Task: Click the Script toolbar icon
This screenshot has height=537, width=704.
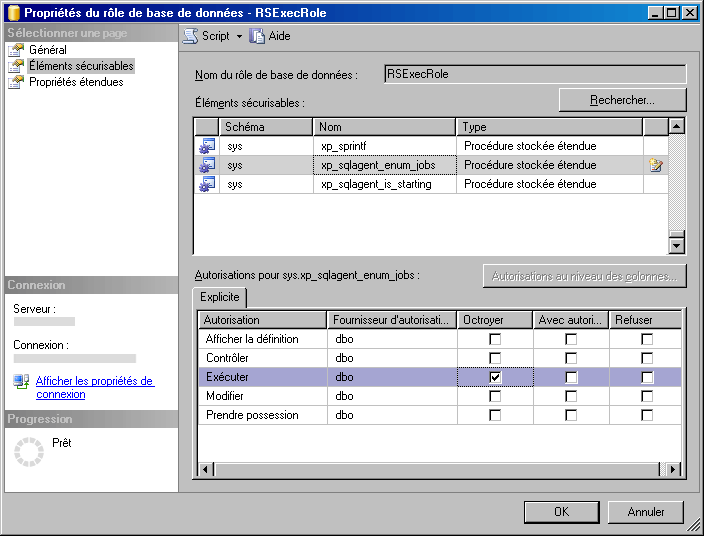Action: coord(190,36)
